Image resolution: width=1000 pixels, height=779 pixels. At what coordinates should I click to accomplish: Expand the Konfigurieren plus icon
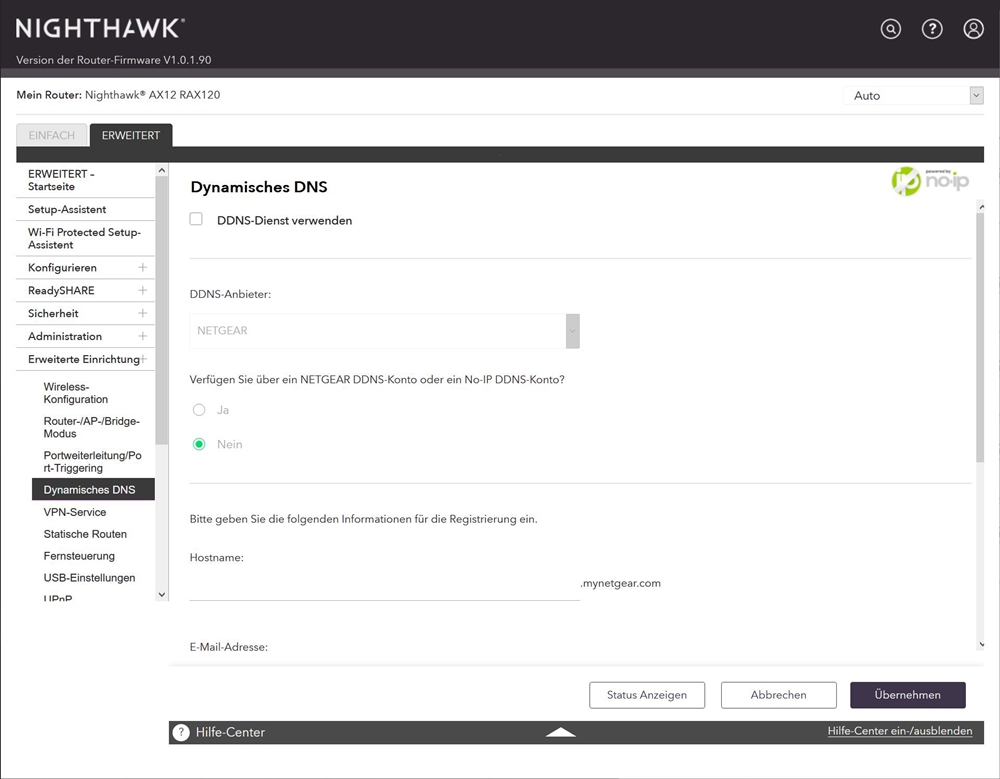pos(142,268)
